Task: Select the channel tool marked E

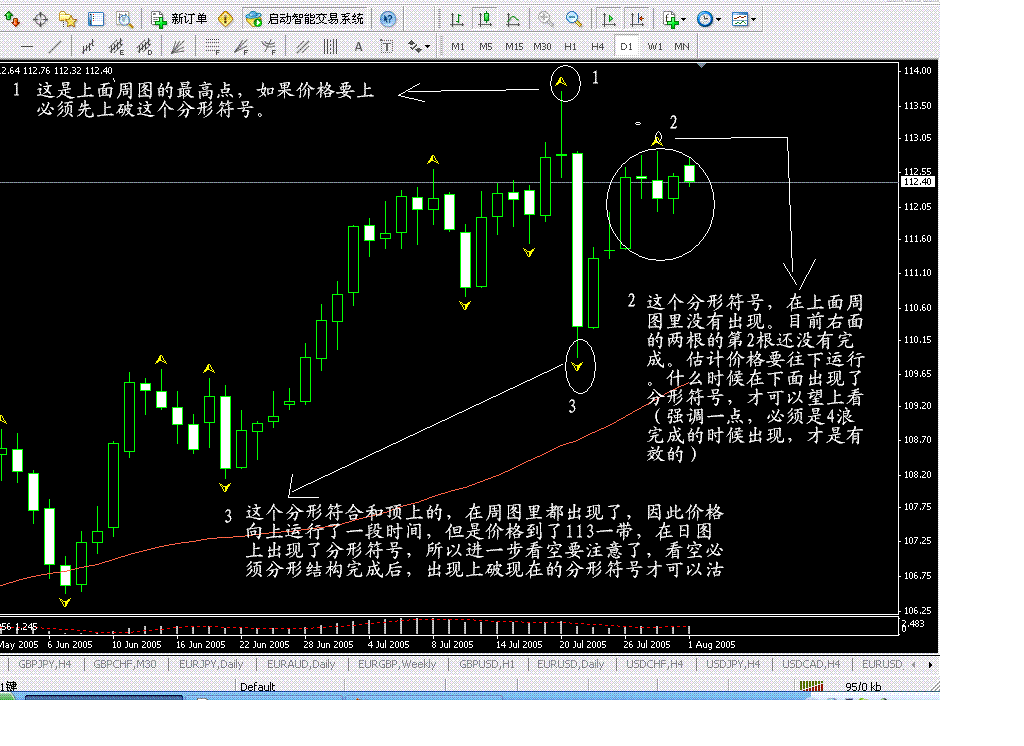Action: point(116,46)
